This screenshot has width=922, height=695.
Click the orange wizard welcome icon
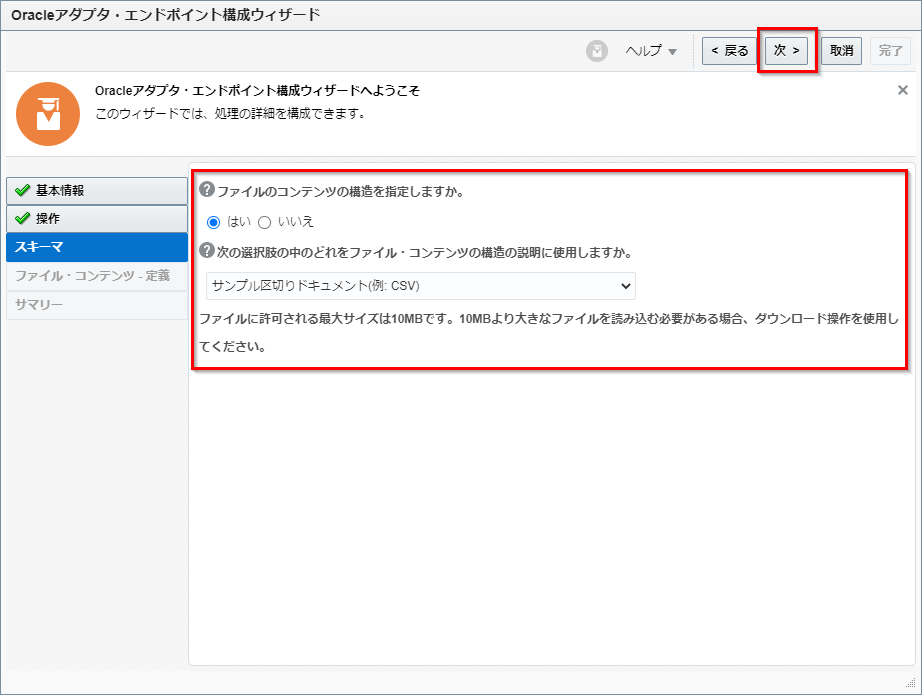pos(48,113)
